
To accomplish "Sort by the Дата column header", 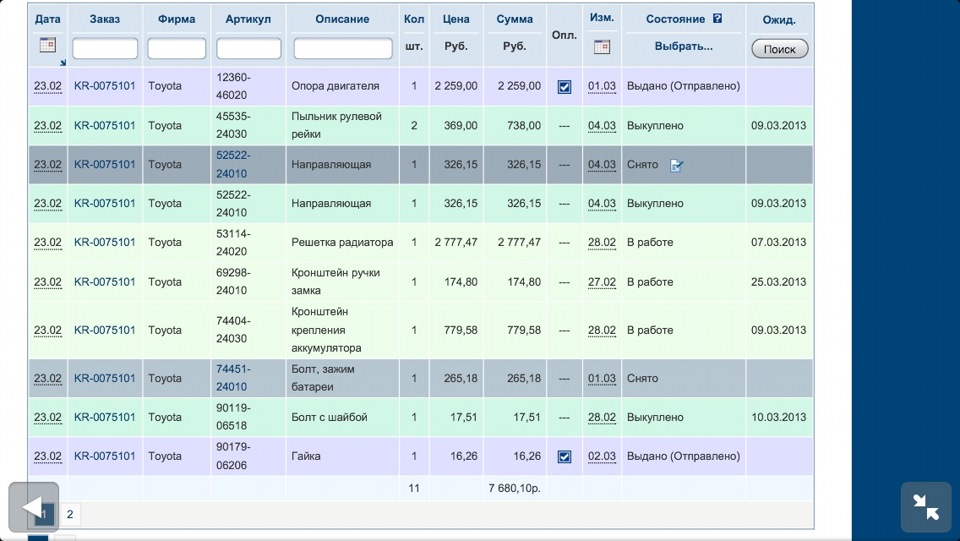I will (x=48, y=19).
